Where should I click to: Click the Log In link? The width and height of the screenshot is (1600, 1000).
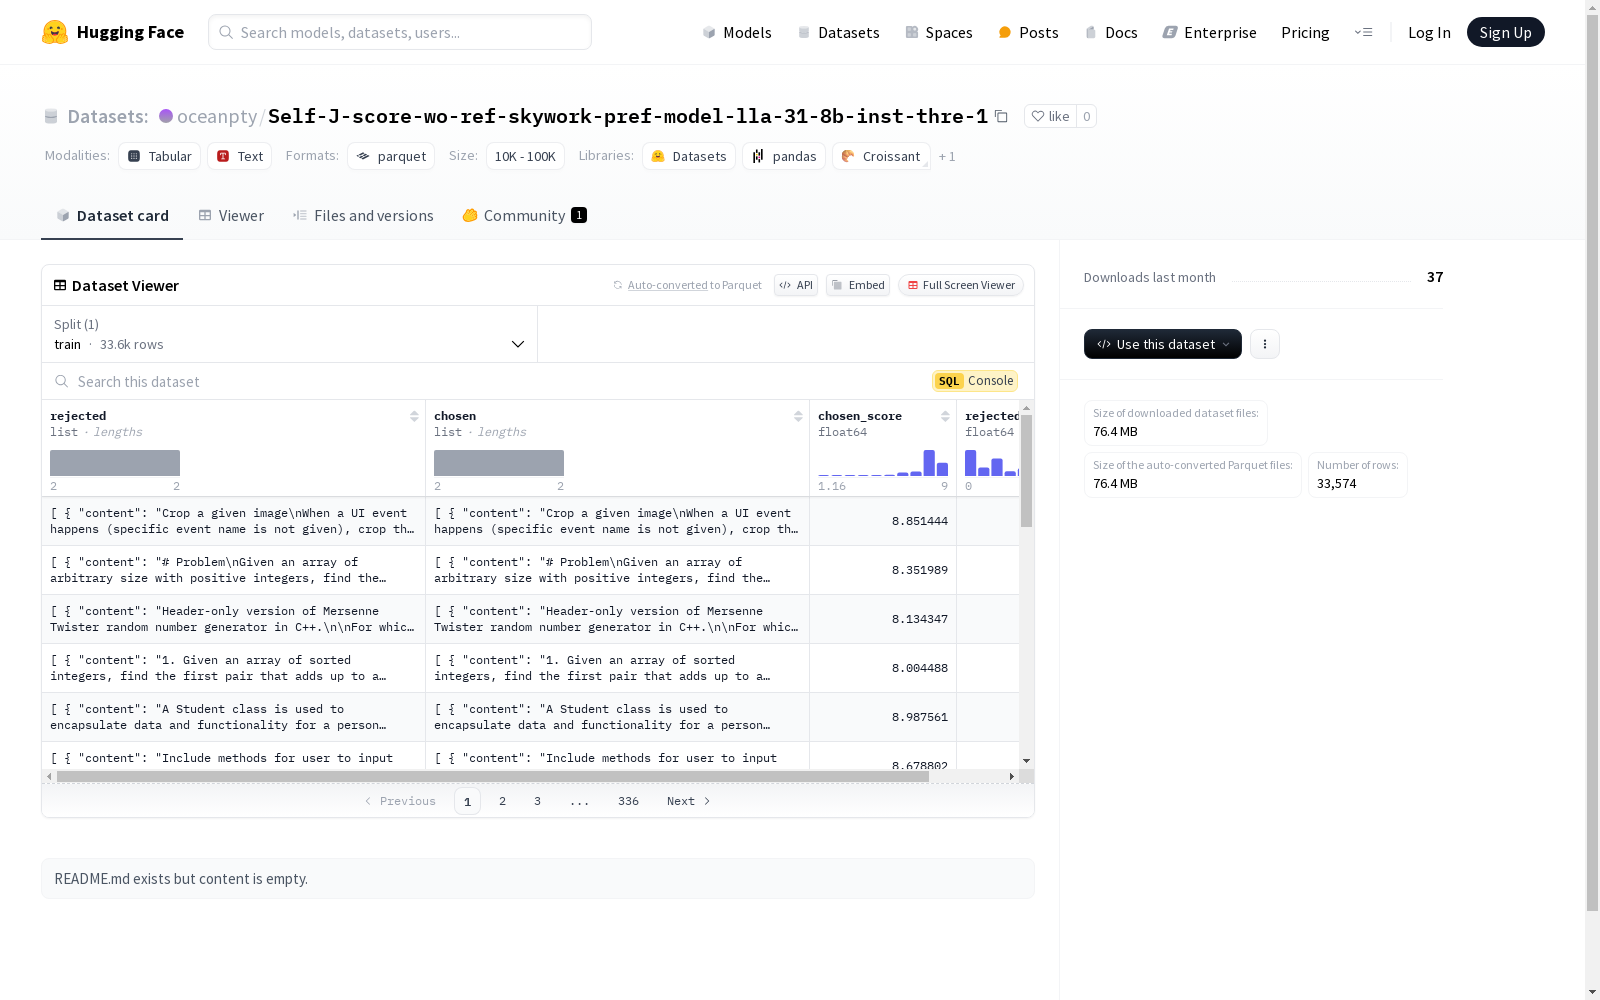point(1429,32)
